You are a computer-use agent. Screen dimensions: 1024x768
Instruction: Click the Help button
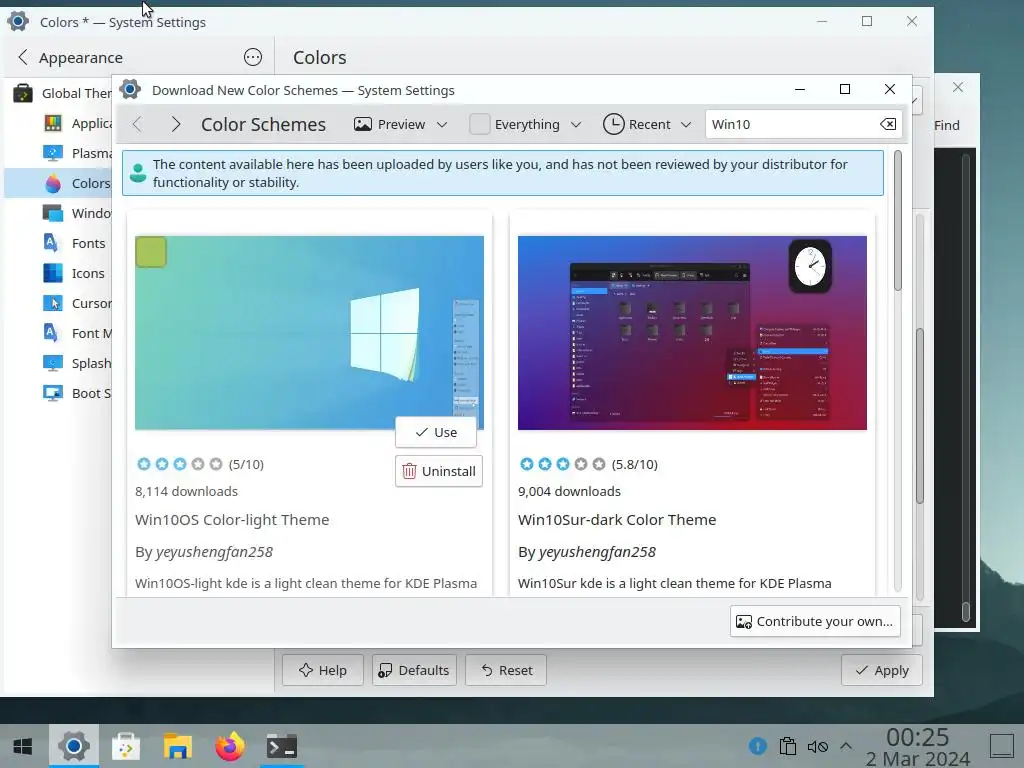click(x=323, y=670)
